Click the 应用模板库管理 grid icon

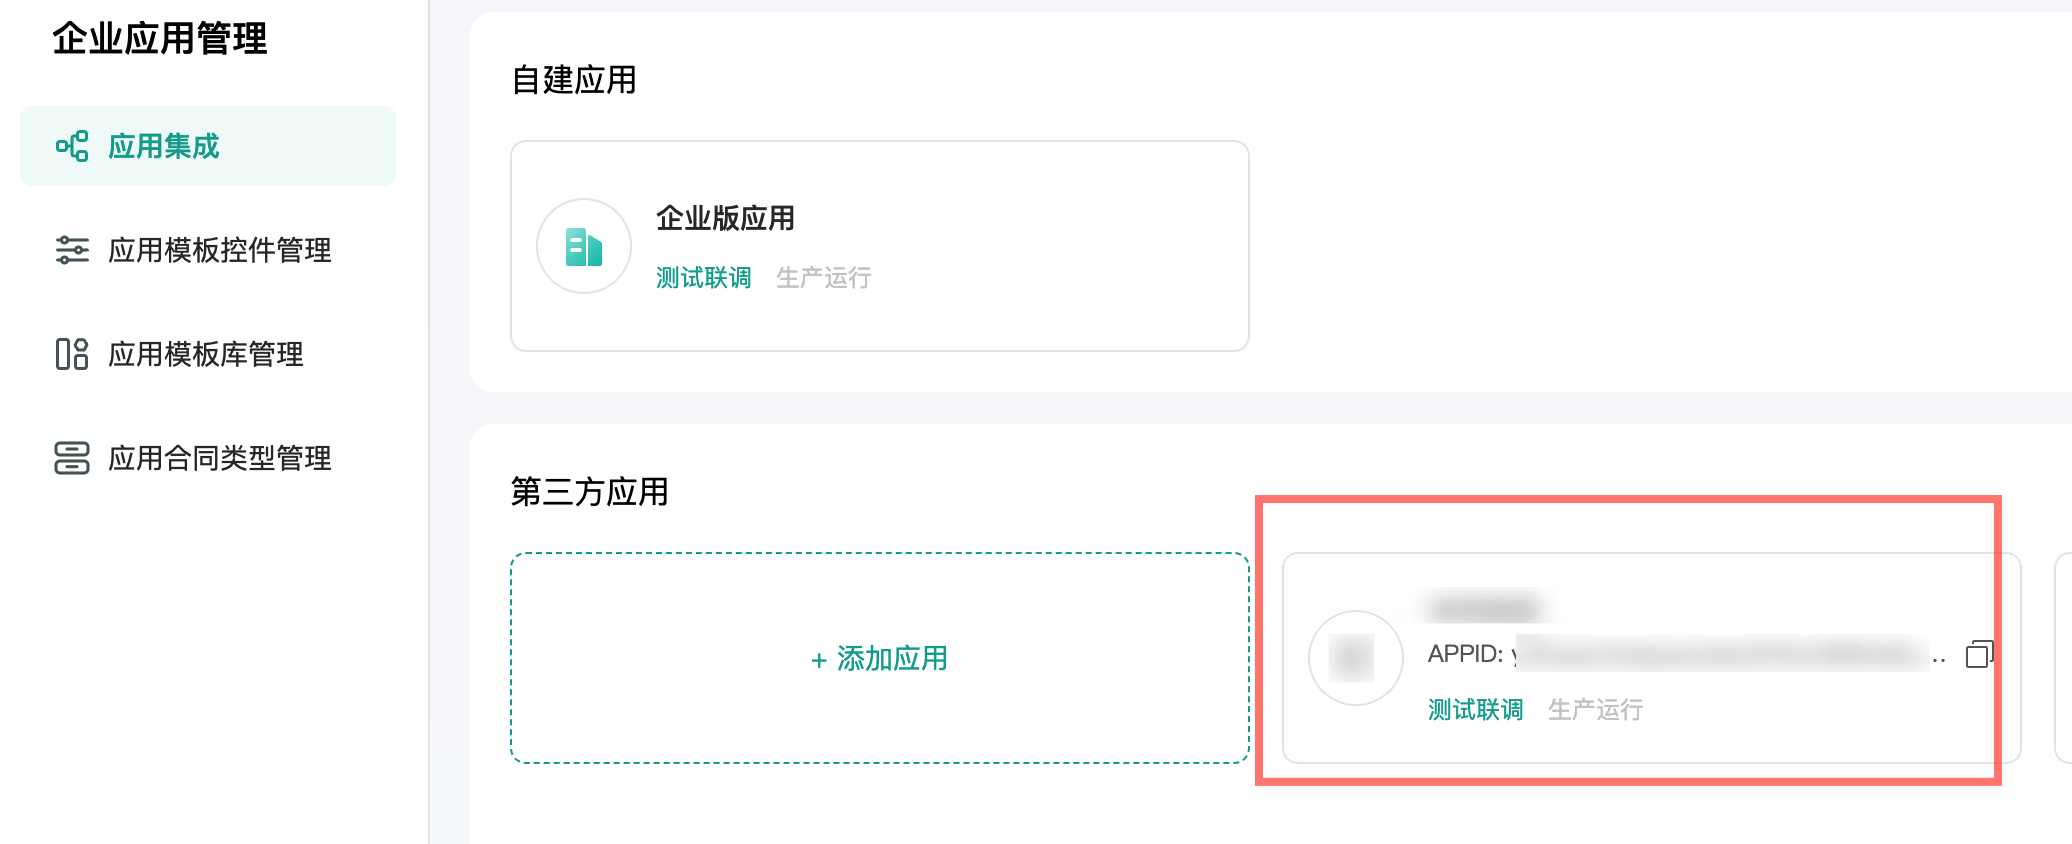[x=72, y=354]
